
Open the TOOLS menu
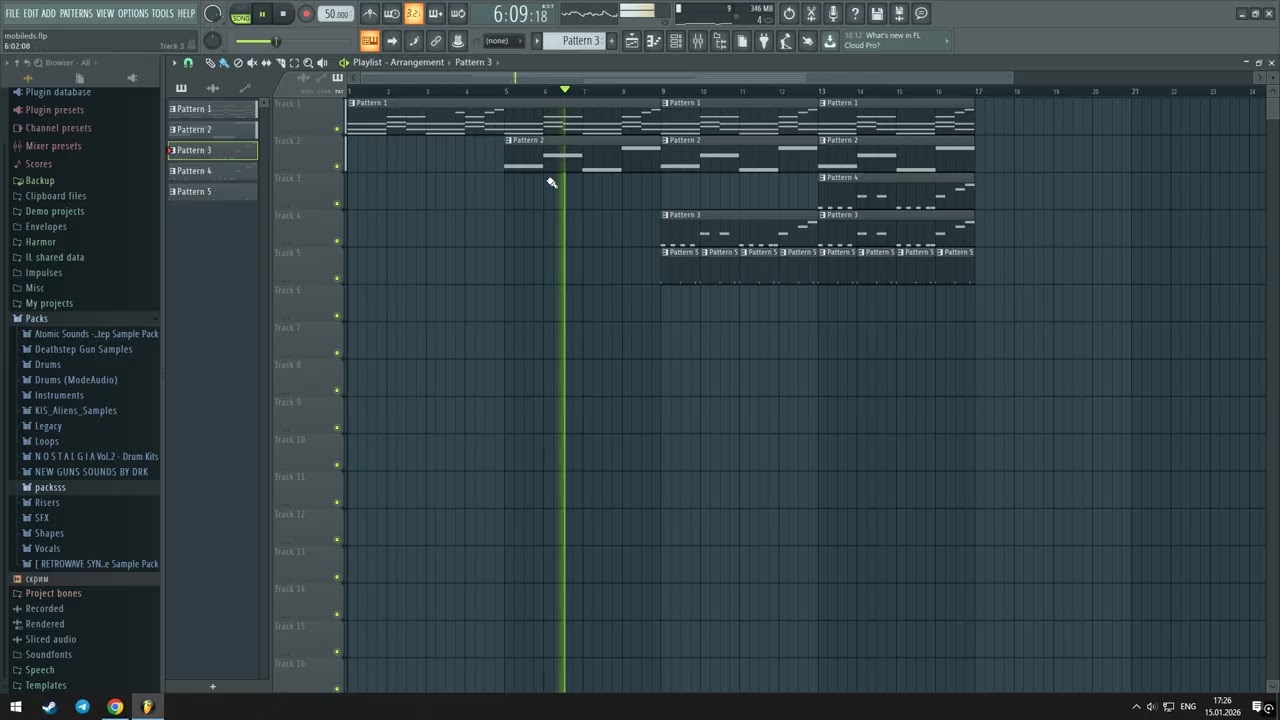pos(163,13)
